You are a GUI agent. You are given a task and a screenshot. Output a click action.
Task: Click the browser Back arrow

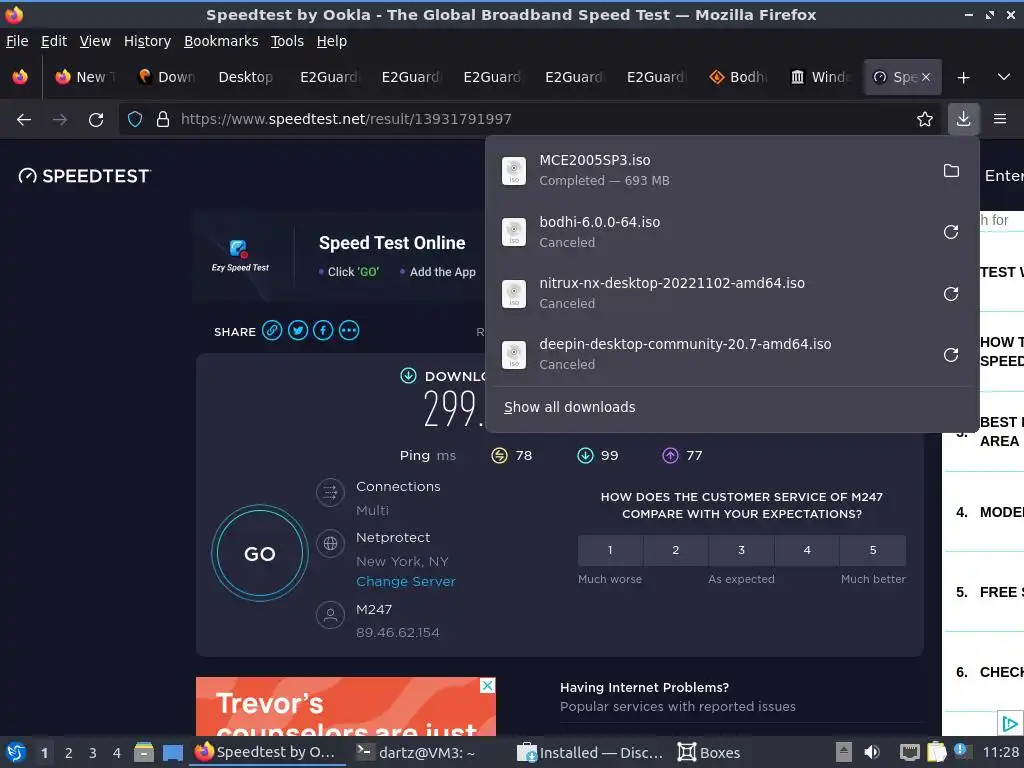(24, 120)
